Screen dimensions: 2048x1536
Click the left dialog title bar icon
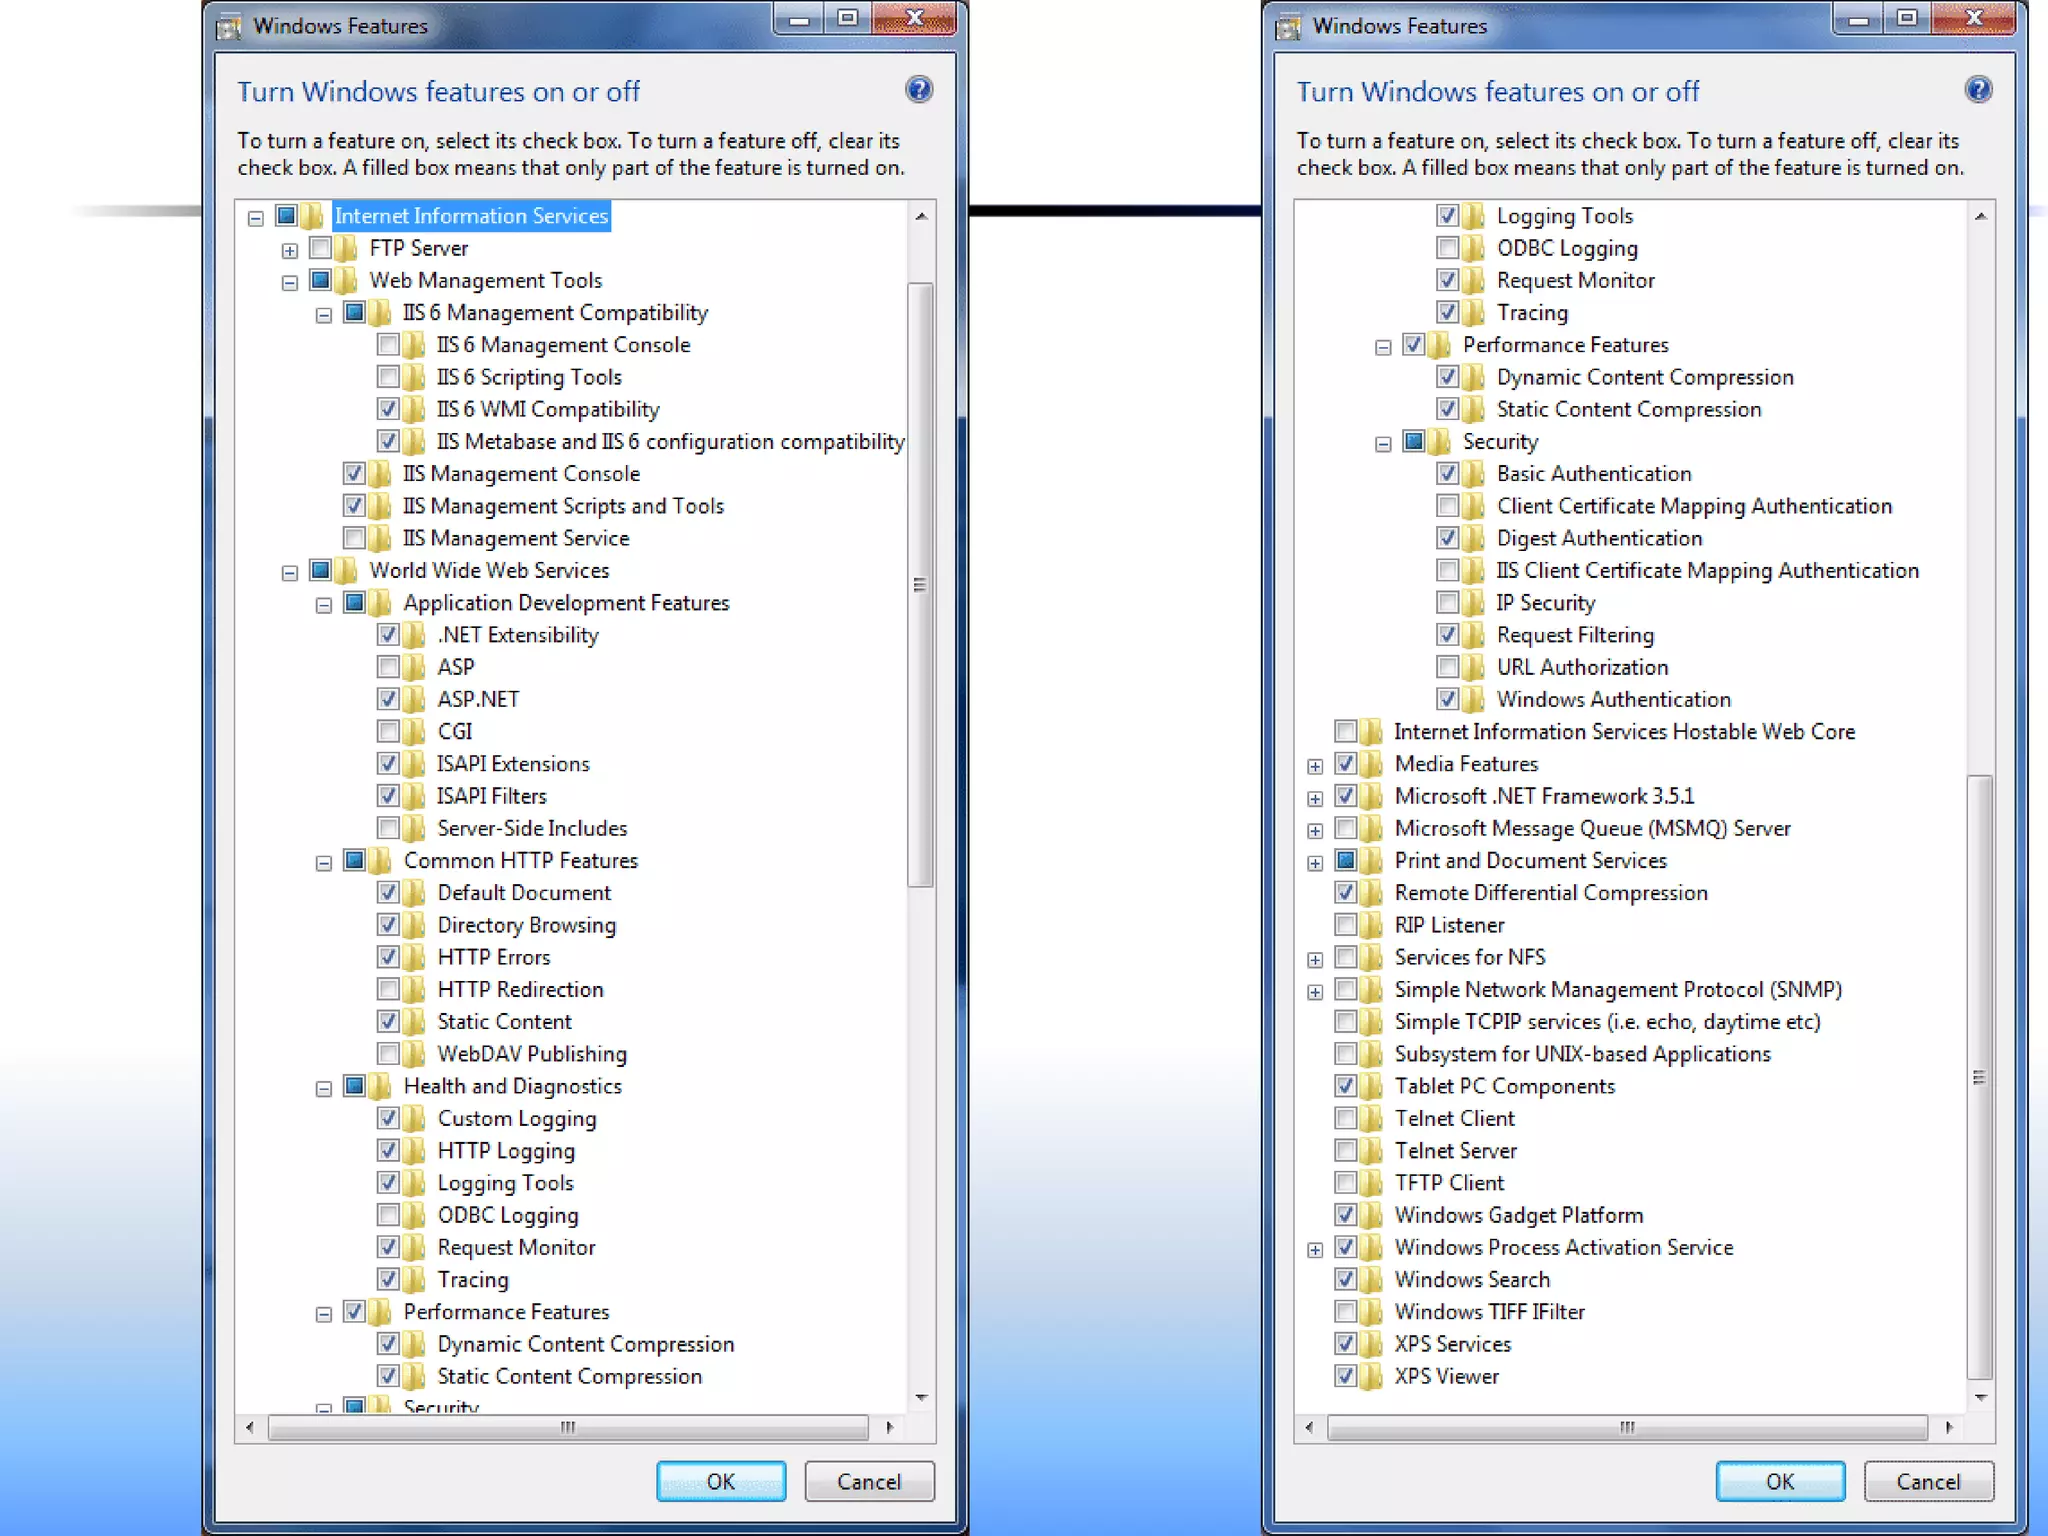coord(229,26)
